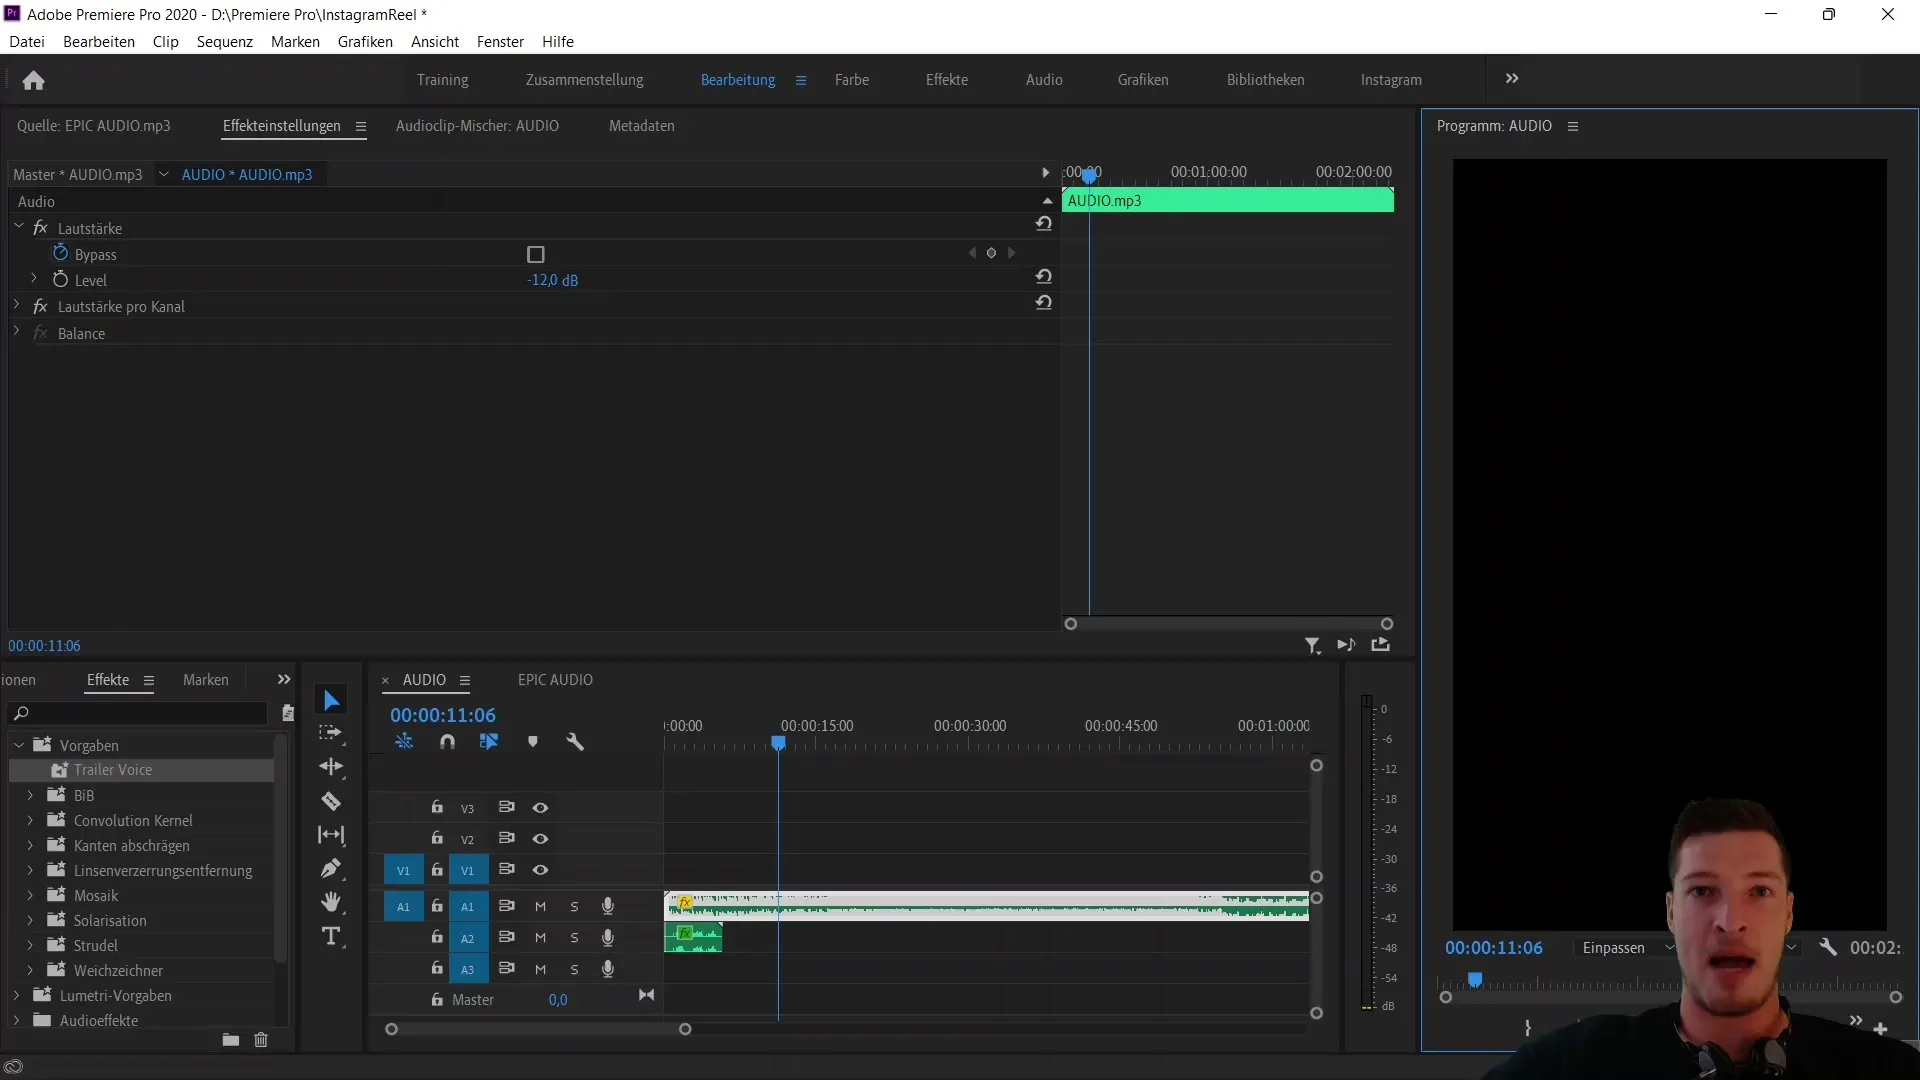
Task: Select the Type tool
Action: pyautogui.click(x=331, y=937)
